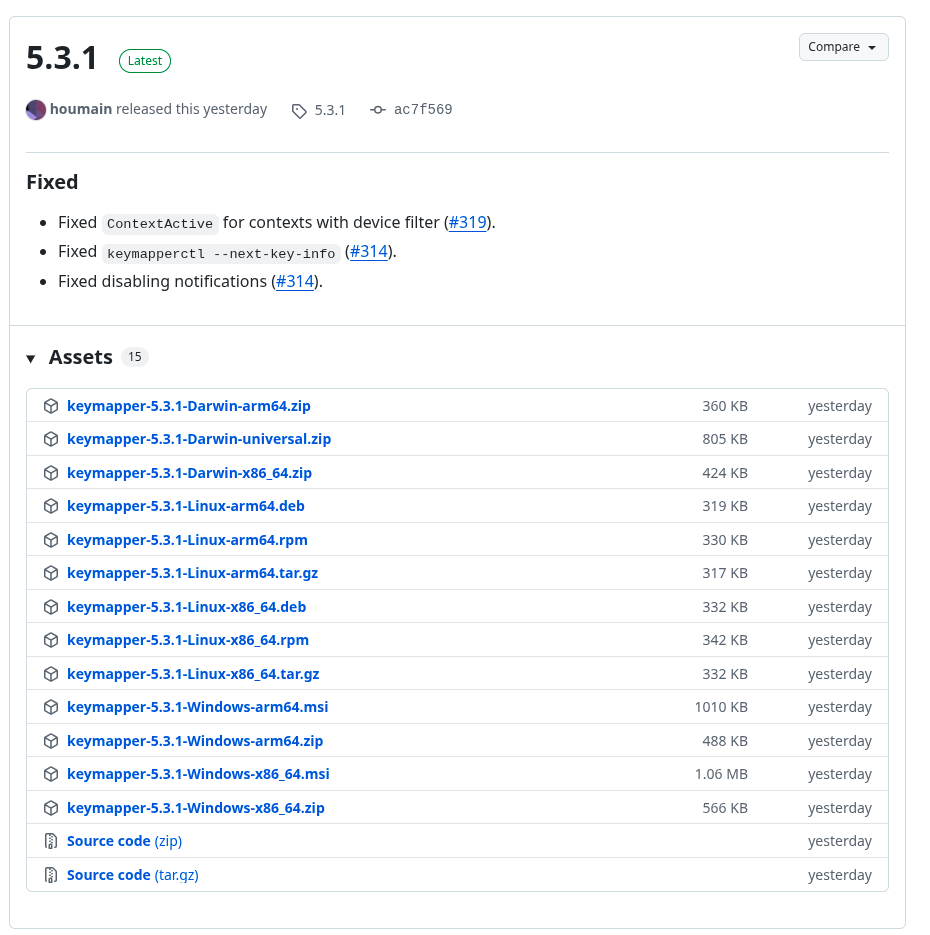
Task: Open #314 link next to keymapperctl fix
Action: point(368,252)
